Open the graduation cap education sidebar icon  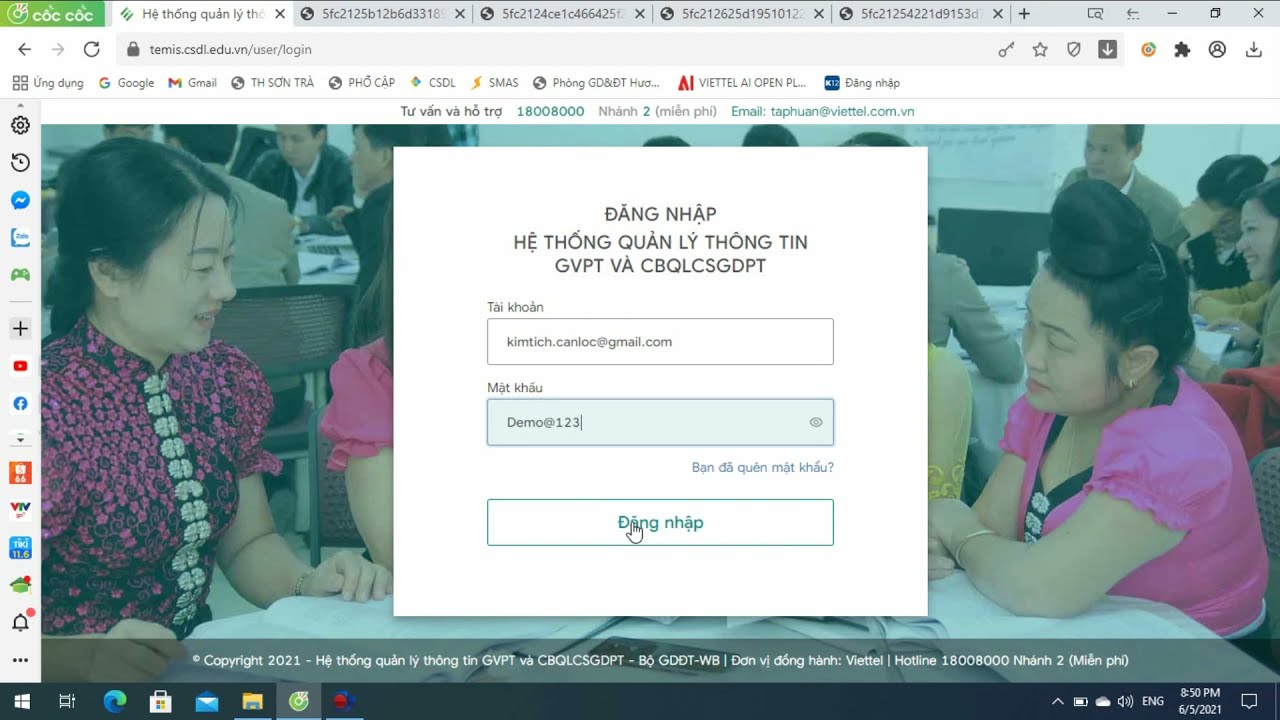pos(20,585)
